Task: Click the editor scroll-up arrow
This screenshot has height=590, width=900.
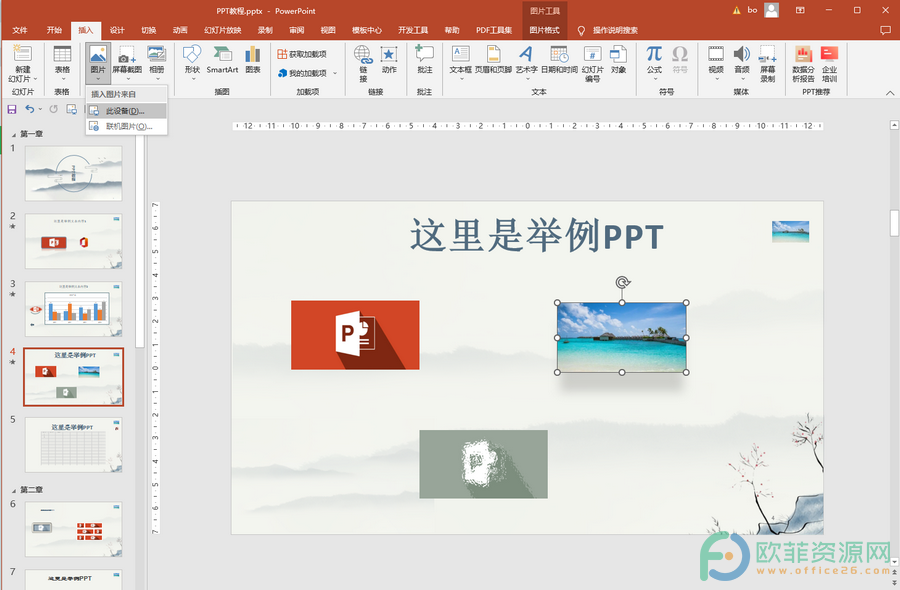Action: pos(894,125)
